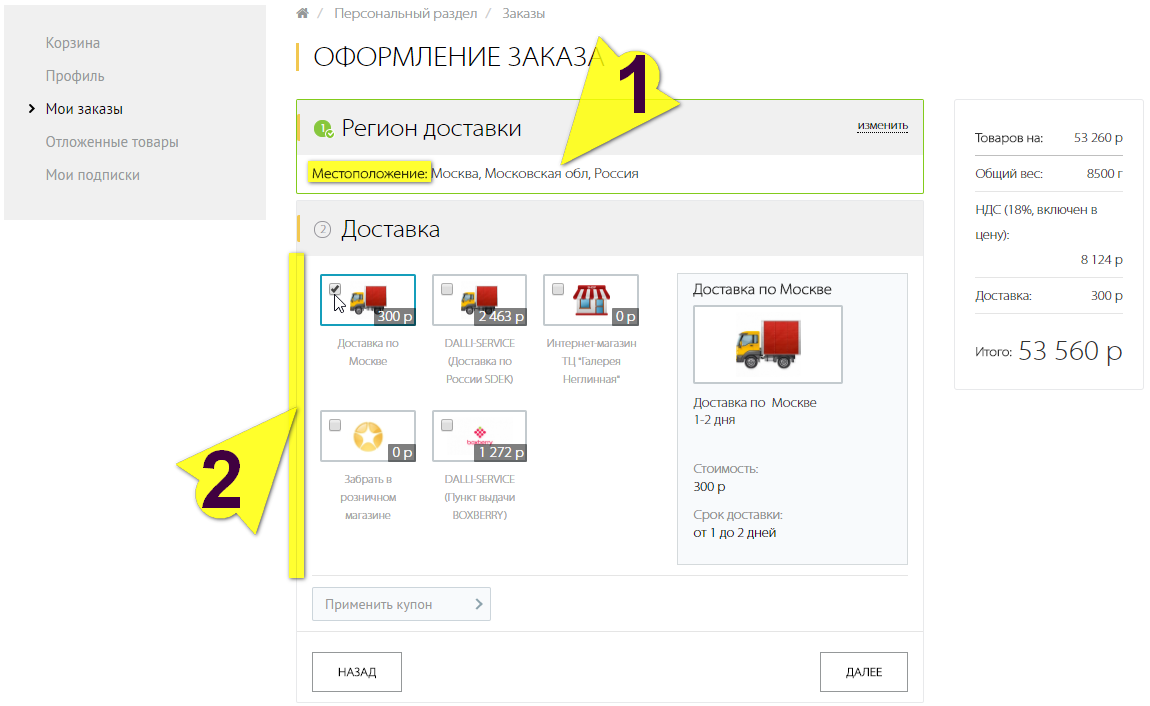The image size is (1150, 706).
Task: Click the green step one icon near Регион доставки
Action: [323, 129]
